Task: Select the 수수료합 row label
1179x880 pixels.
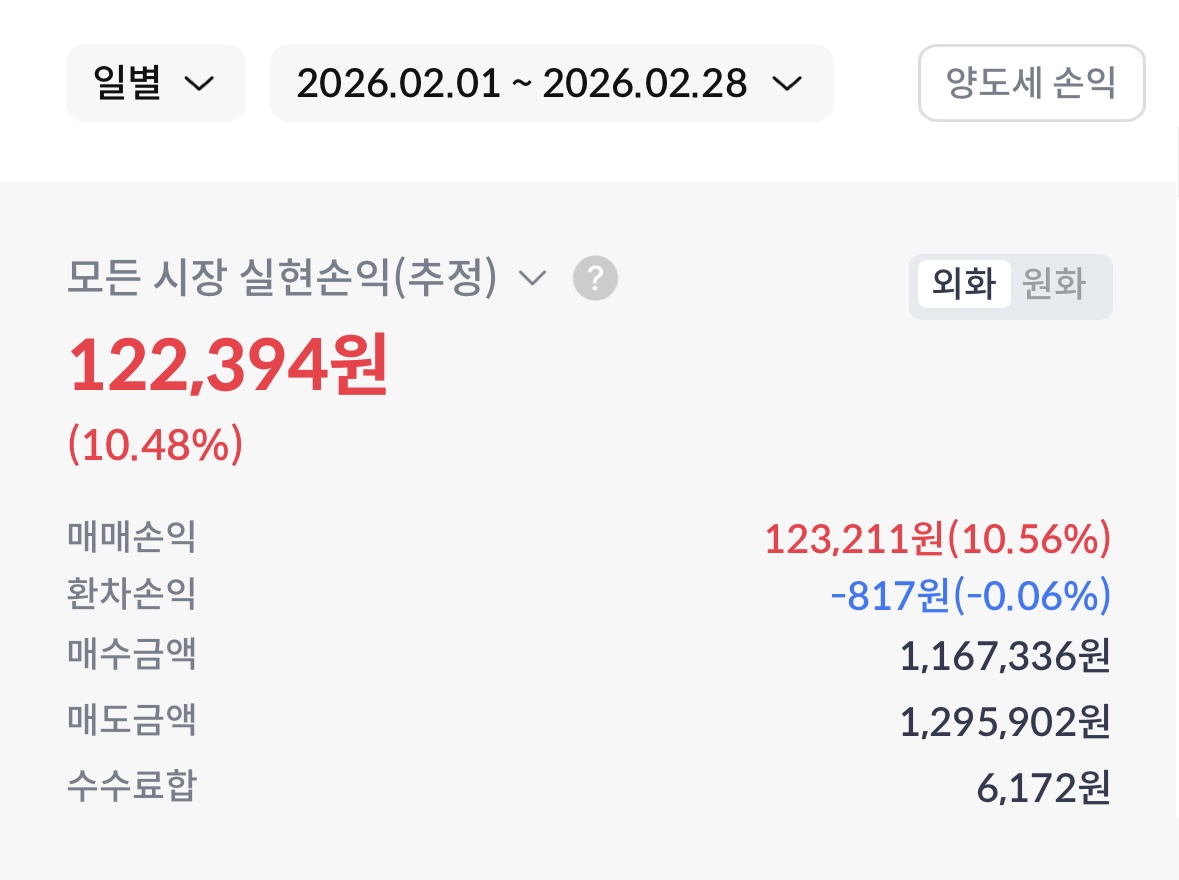Action: point(132,786)
